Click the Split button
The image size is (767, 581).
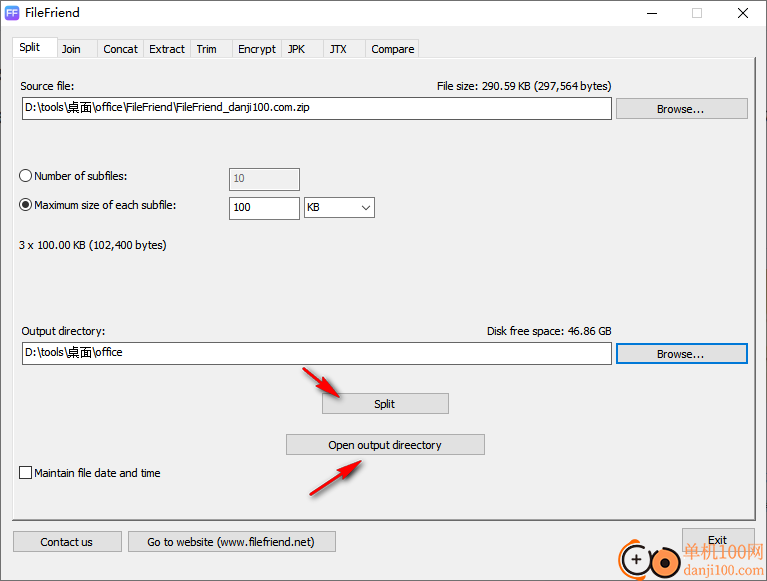click(385, 403)
